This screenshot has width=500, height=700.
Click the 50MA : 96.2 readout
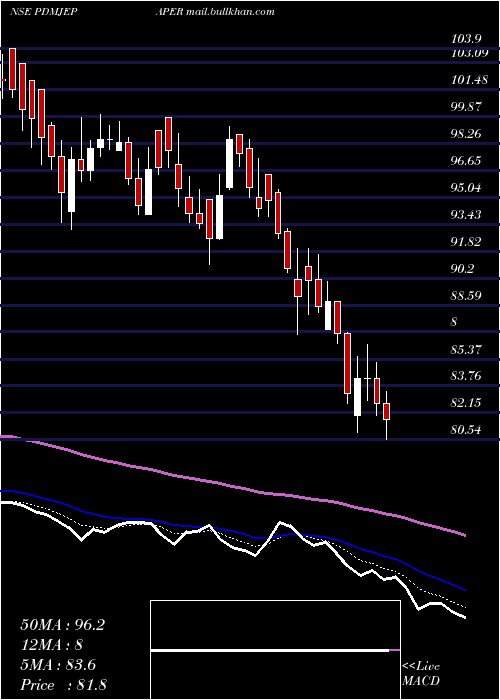point(62,625)
